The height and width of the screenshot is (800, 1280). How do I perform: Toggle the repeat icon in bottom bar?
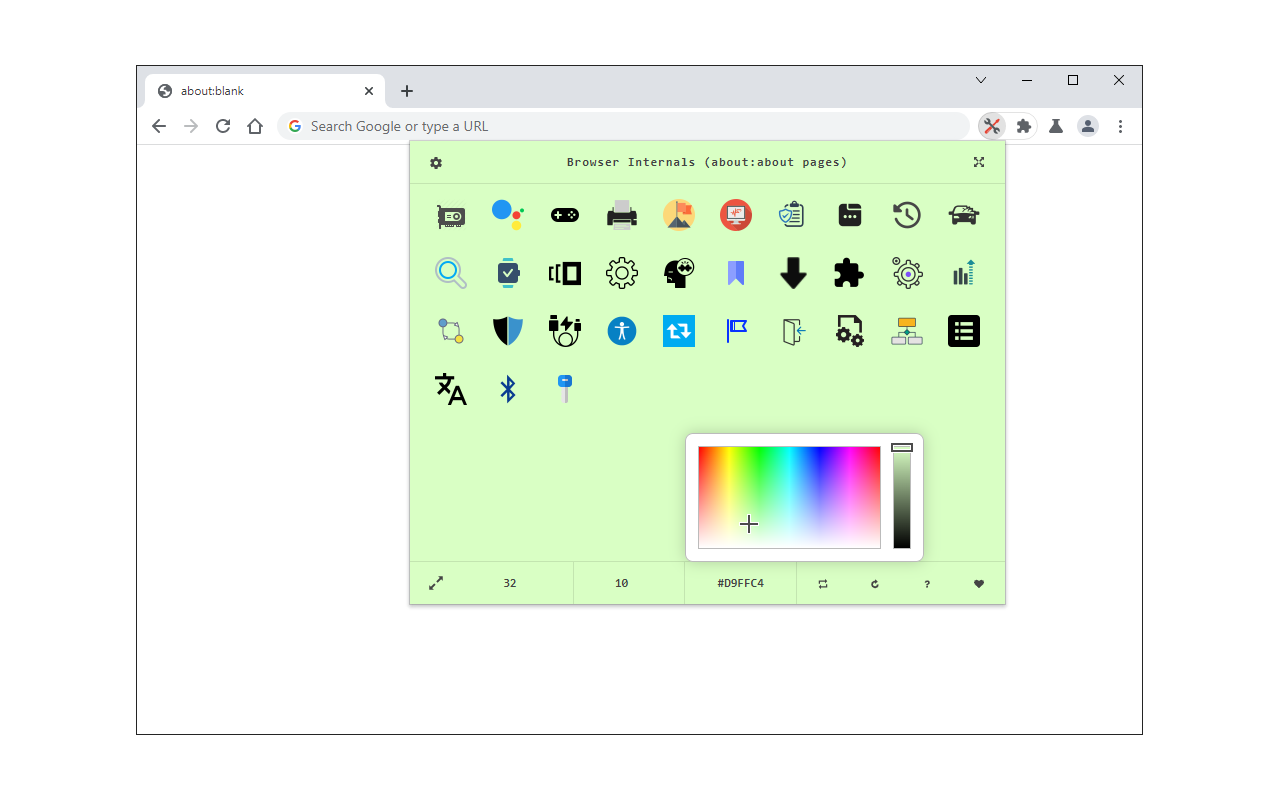[x=822, y=583]
